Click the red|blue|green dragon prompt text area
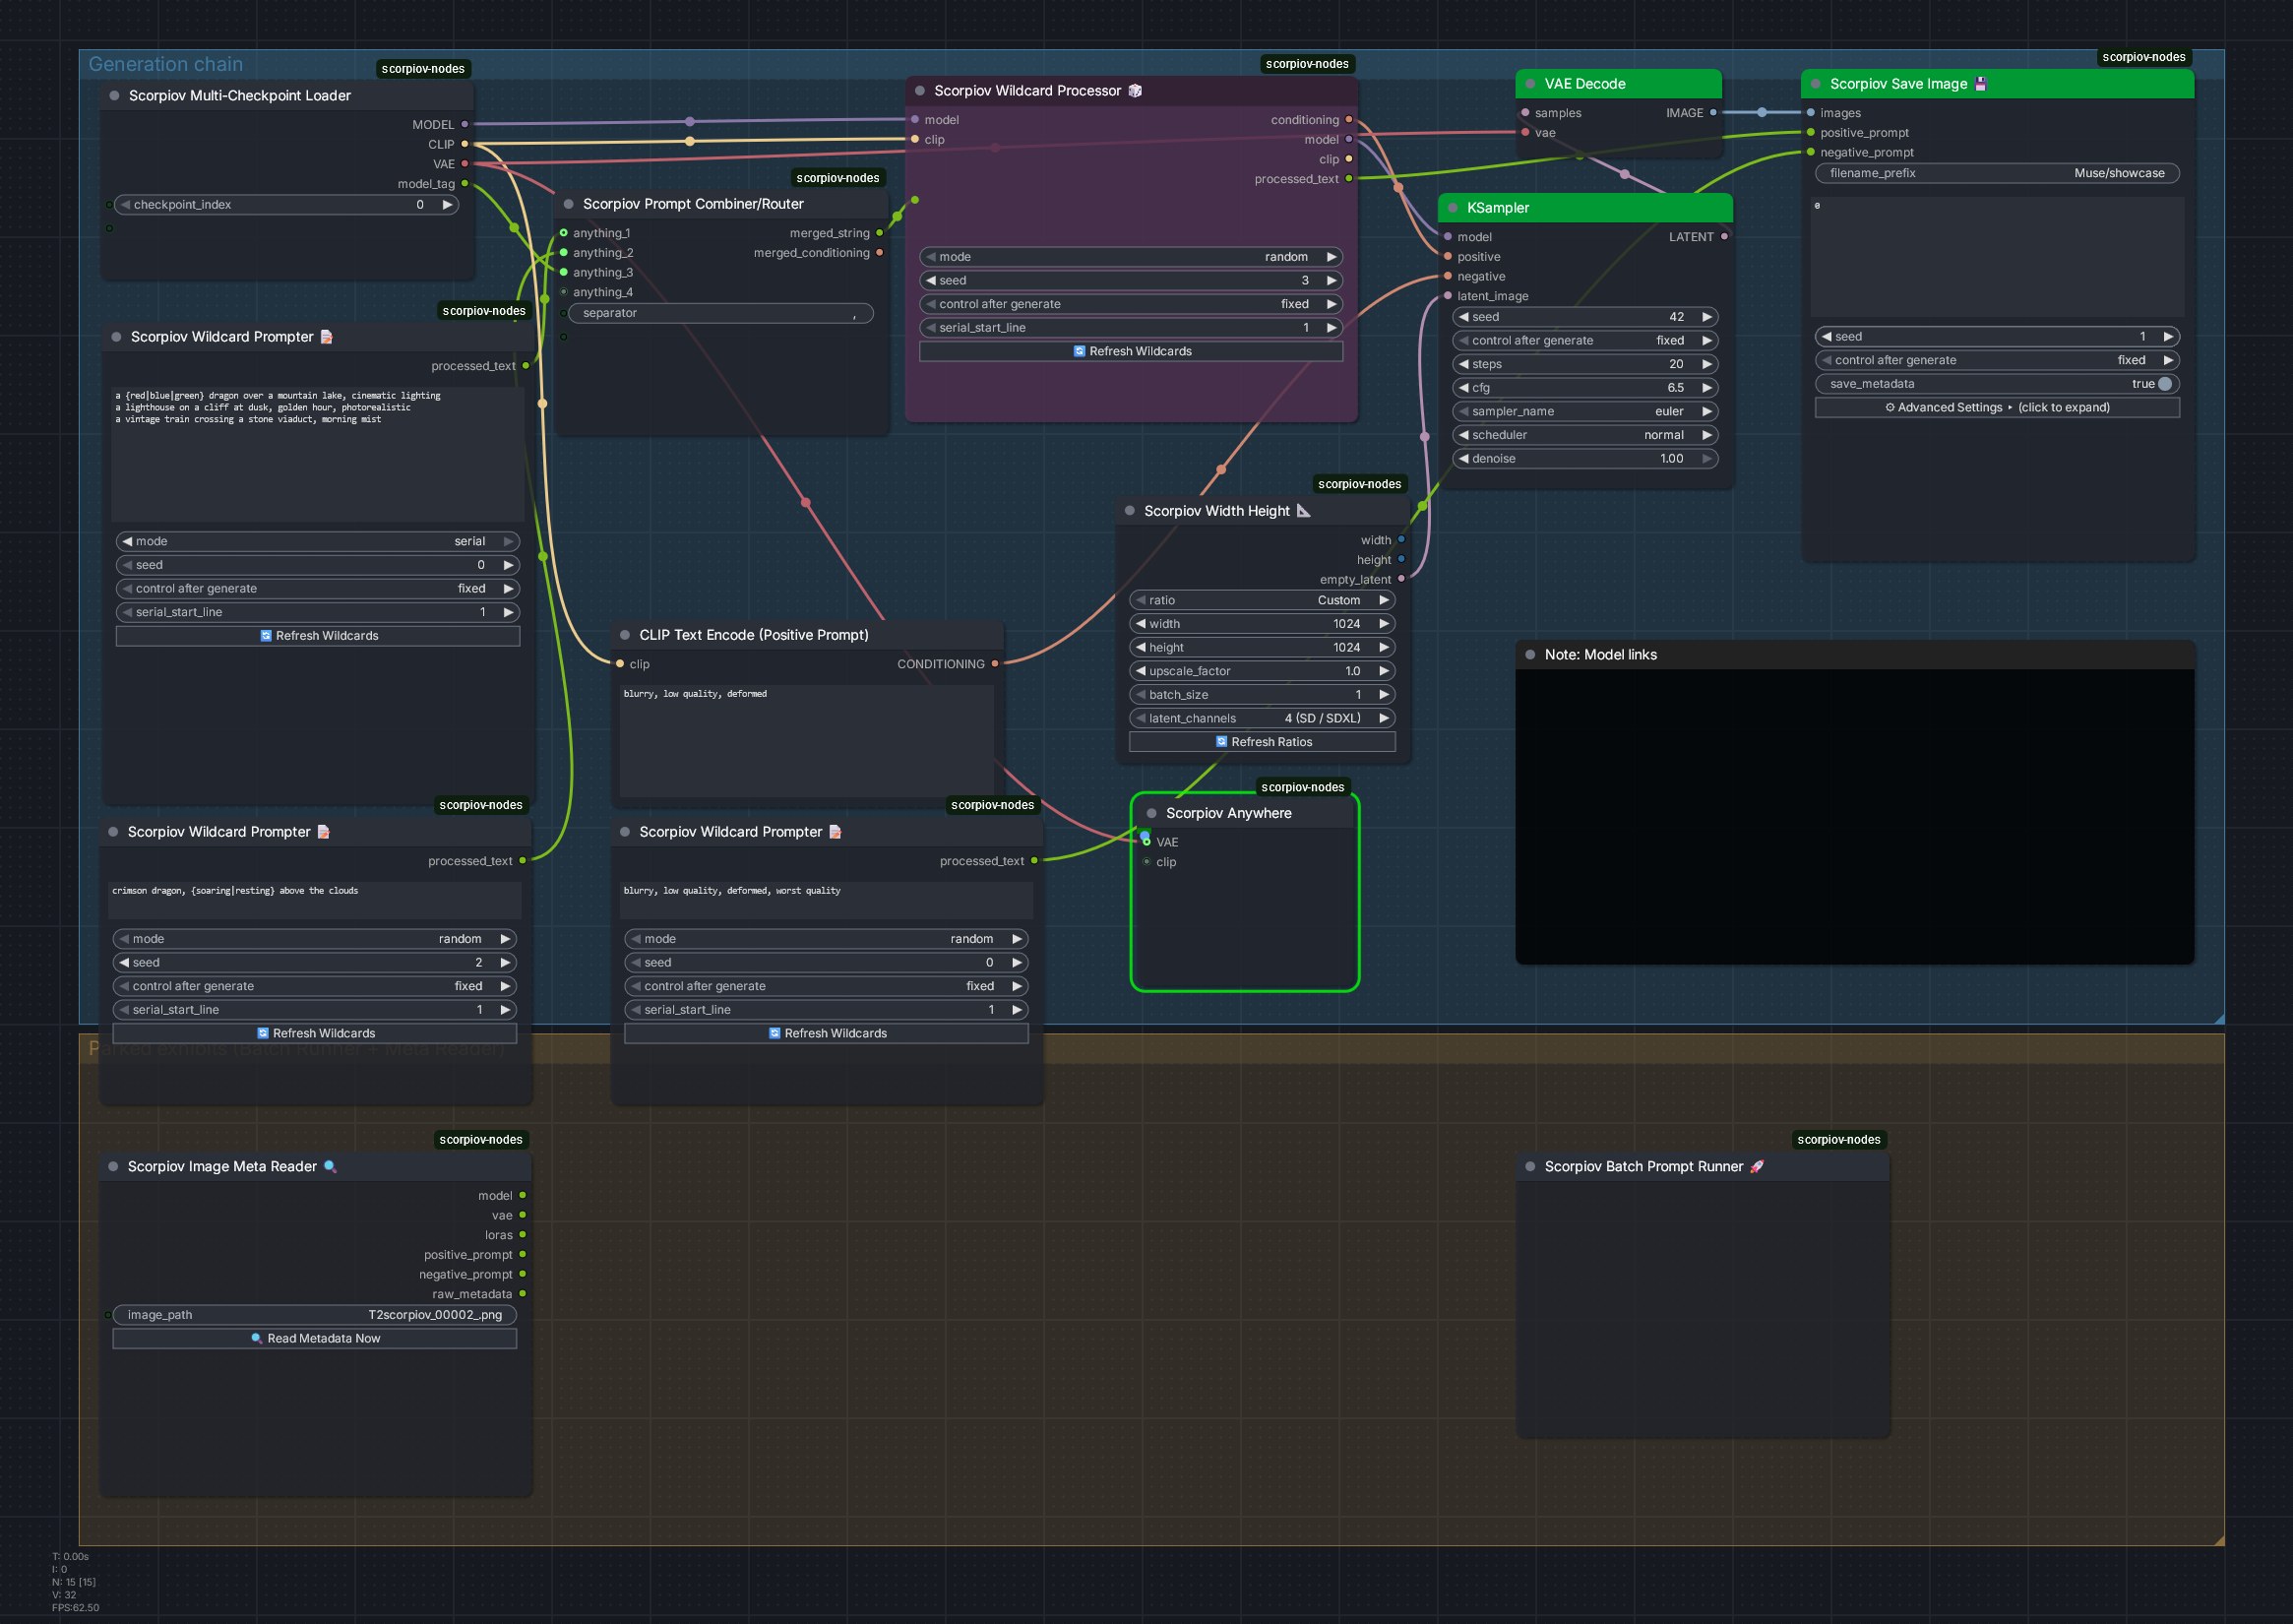Viewport: 2293px width, 1624px height. pyautogui.click(x=318, y=454)
